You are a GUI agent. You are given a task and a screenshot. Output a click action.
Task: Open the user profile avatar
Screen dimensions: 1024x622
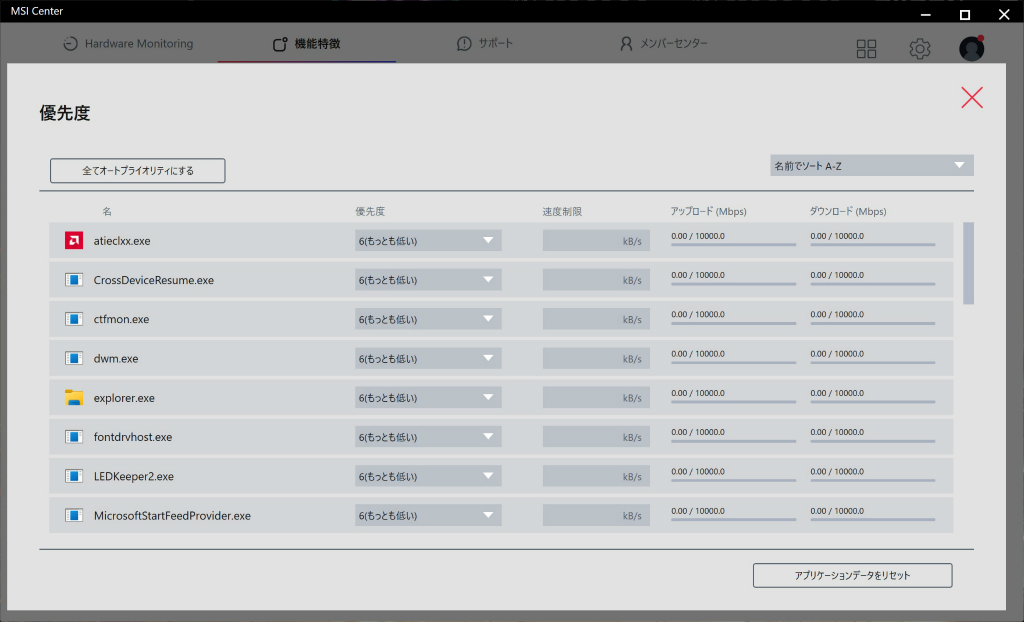click(x=972, y=48)
